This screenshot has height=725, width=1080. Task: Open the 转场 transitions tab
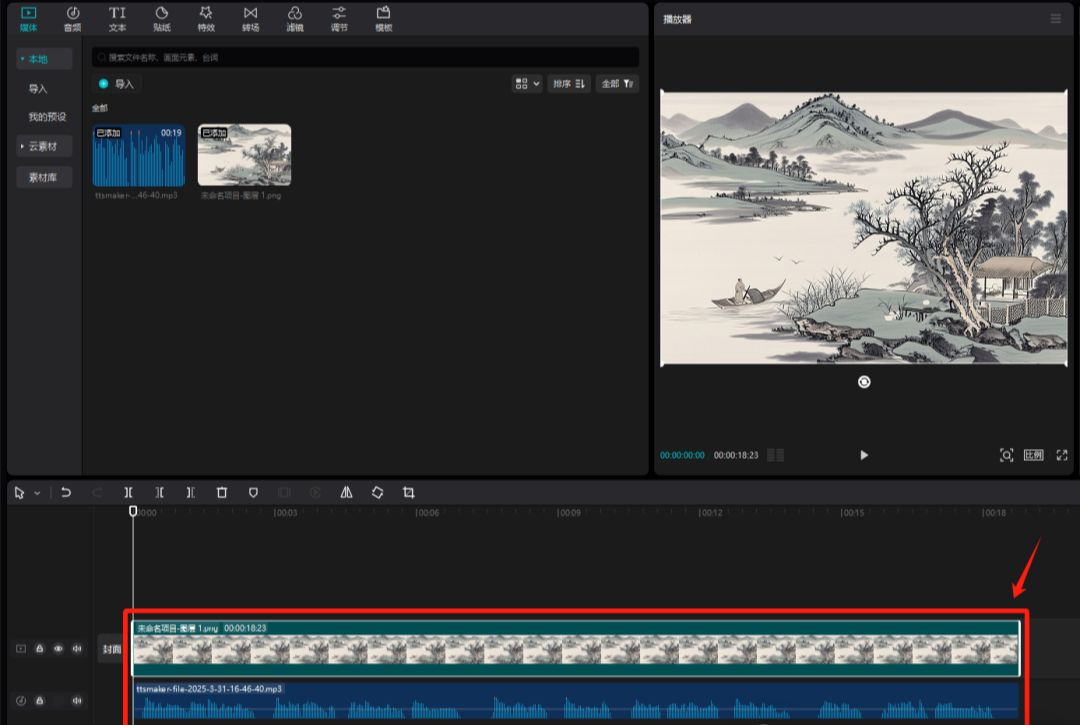(250, 18)
